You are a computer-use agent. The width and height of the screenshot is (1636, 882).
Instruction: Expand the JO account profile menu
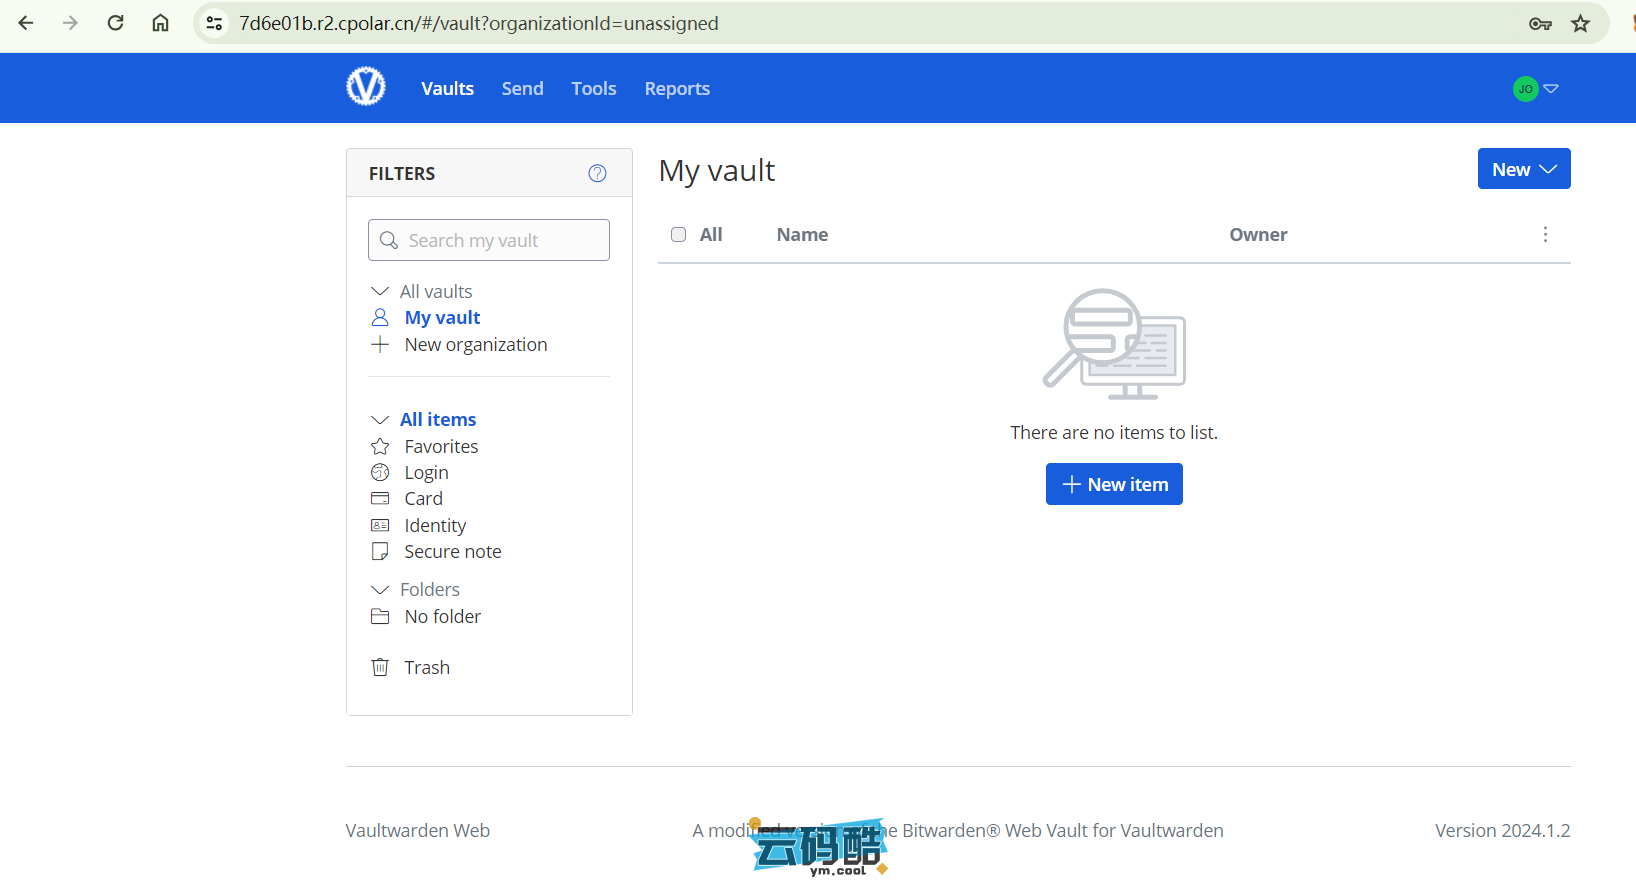tap(1536, 89)
